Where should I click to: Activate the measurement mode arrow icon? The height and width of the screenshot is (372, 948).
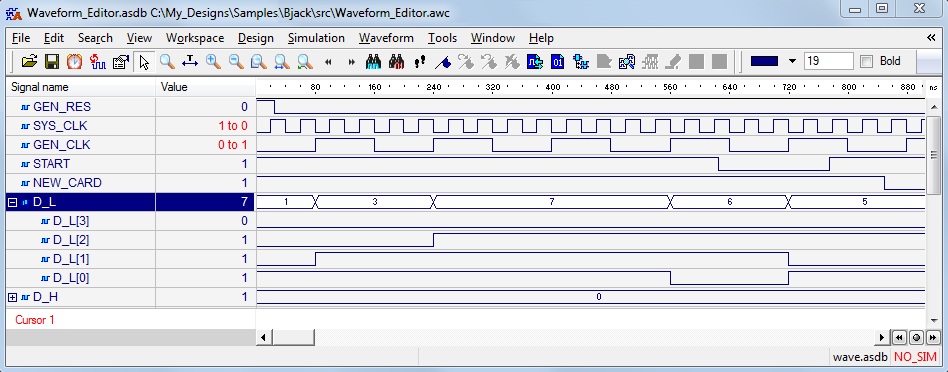point(190,62)
